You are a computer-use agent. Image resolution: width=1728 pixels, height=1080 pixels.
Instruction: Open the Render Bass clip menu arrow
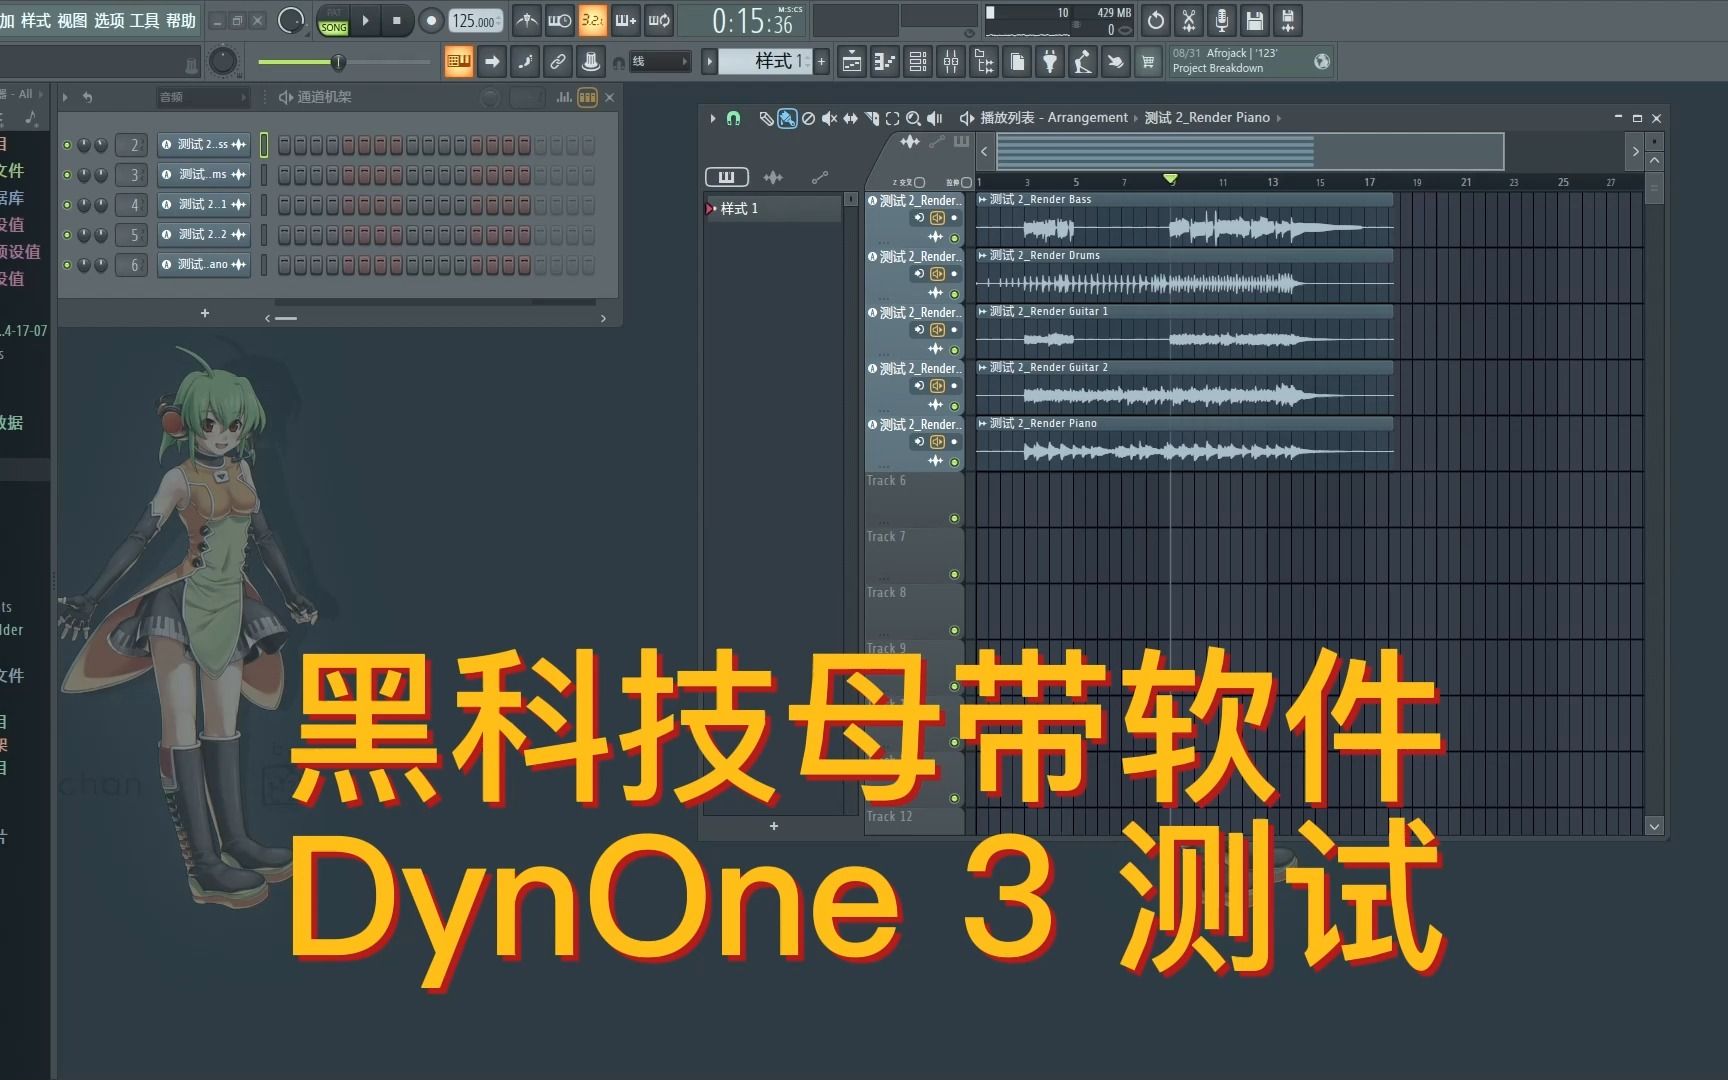coord(983,200)
